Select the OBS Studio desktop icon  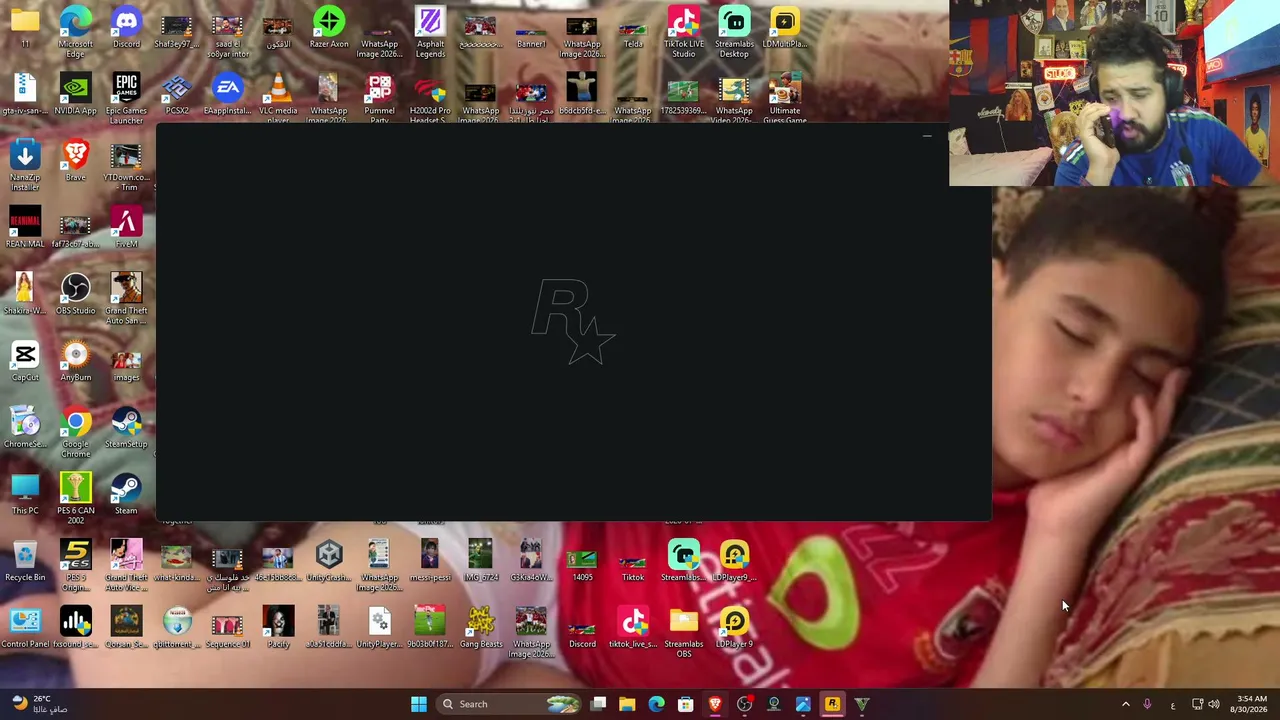pos(75,295)
